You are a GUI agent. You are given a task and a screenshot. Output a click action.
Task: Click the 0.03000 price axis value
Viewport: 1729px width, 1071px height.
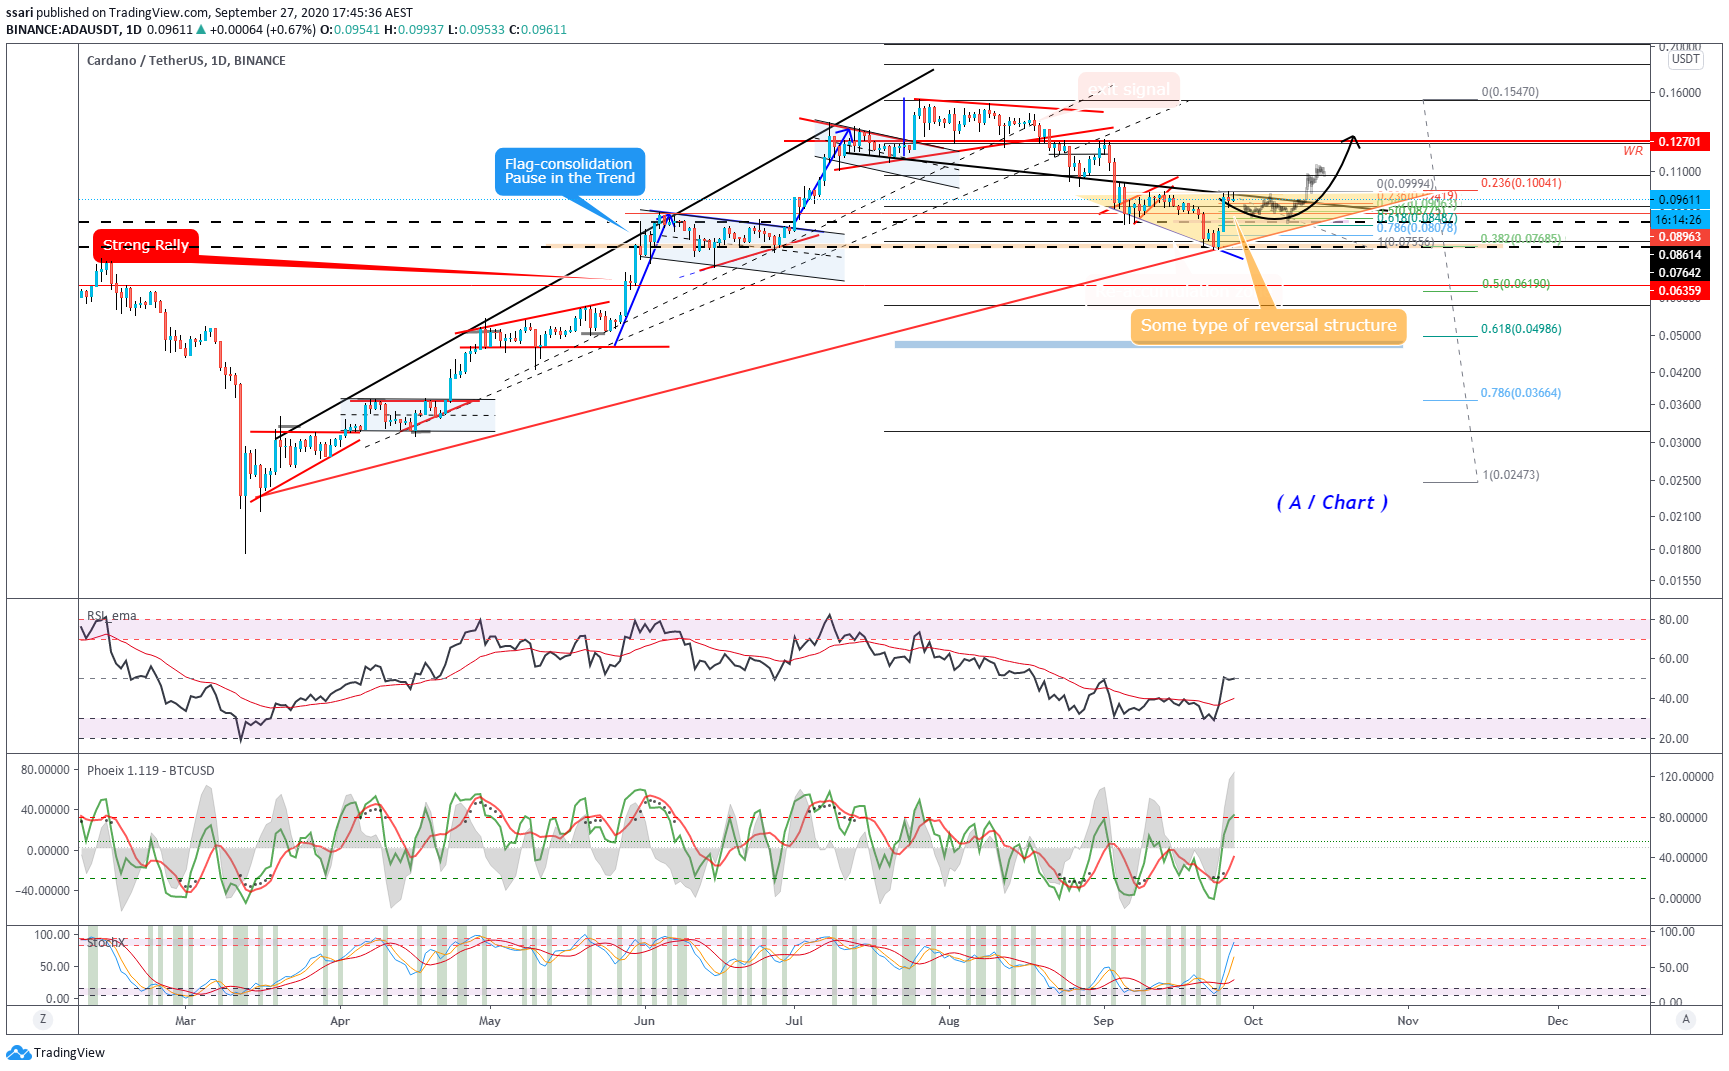(1680, 443)
